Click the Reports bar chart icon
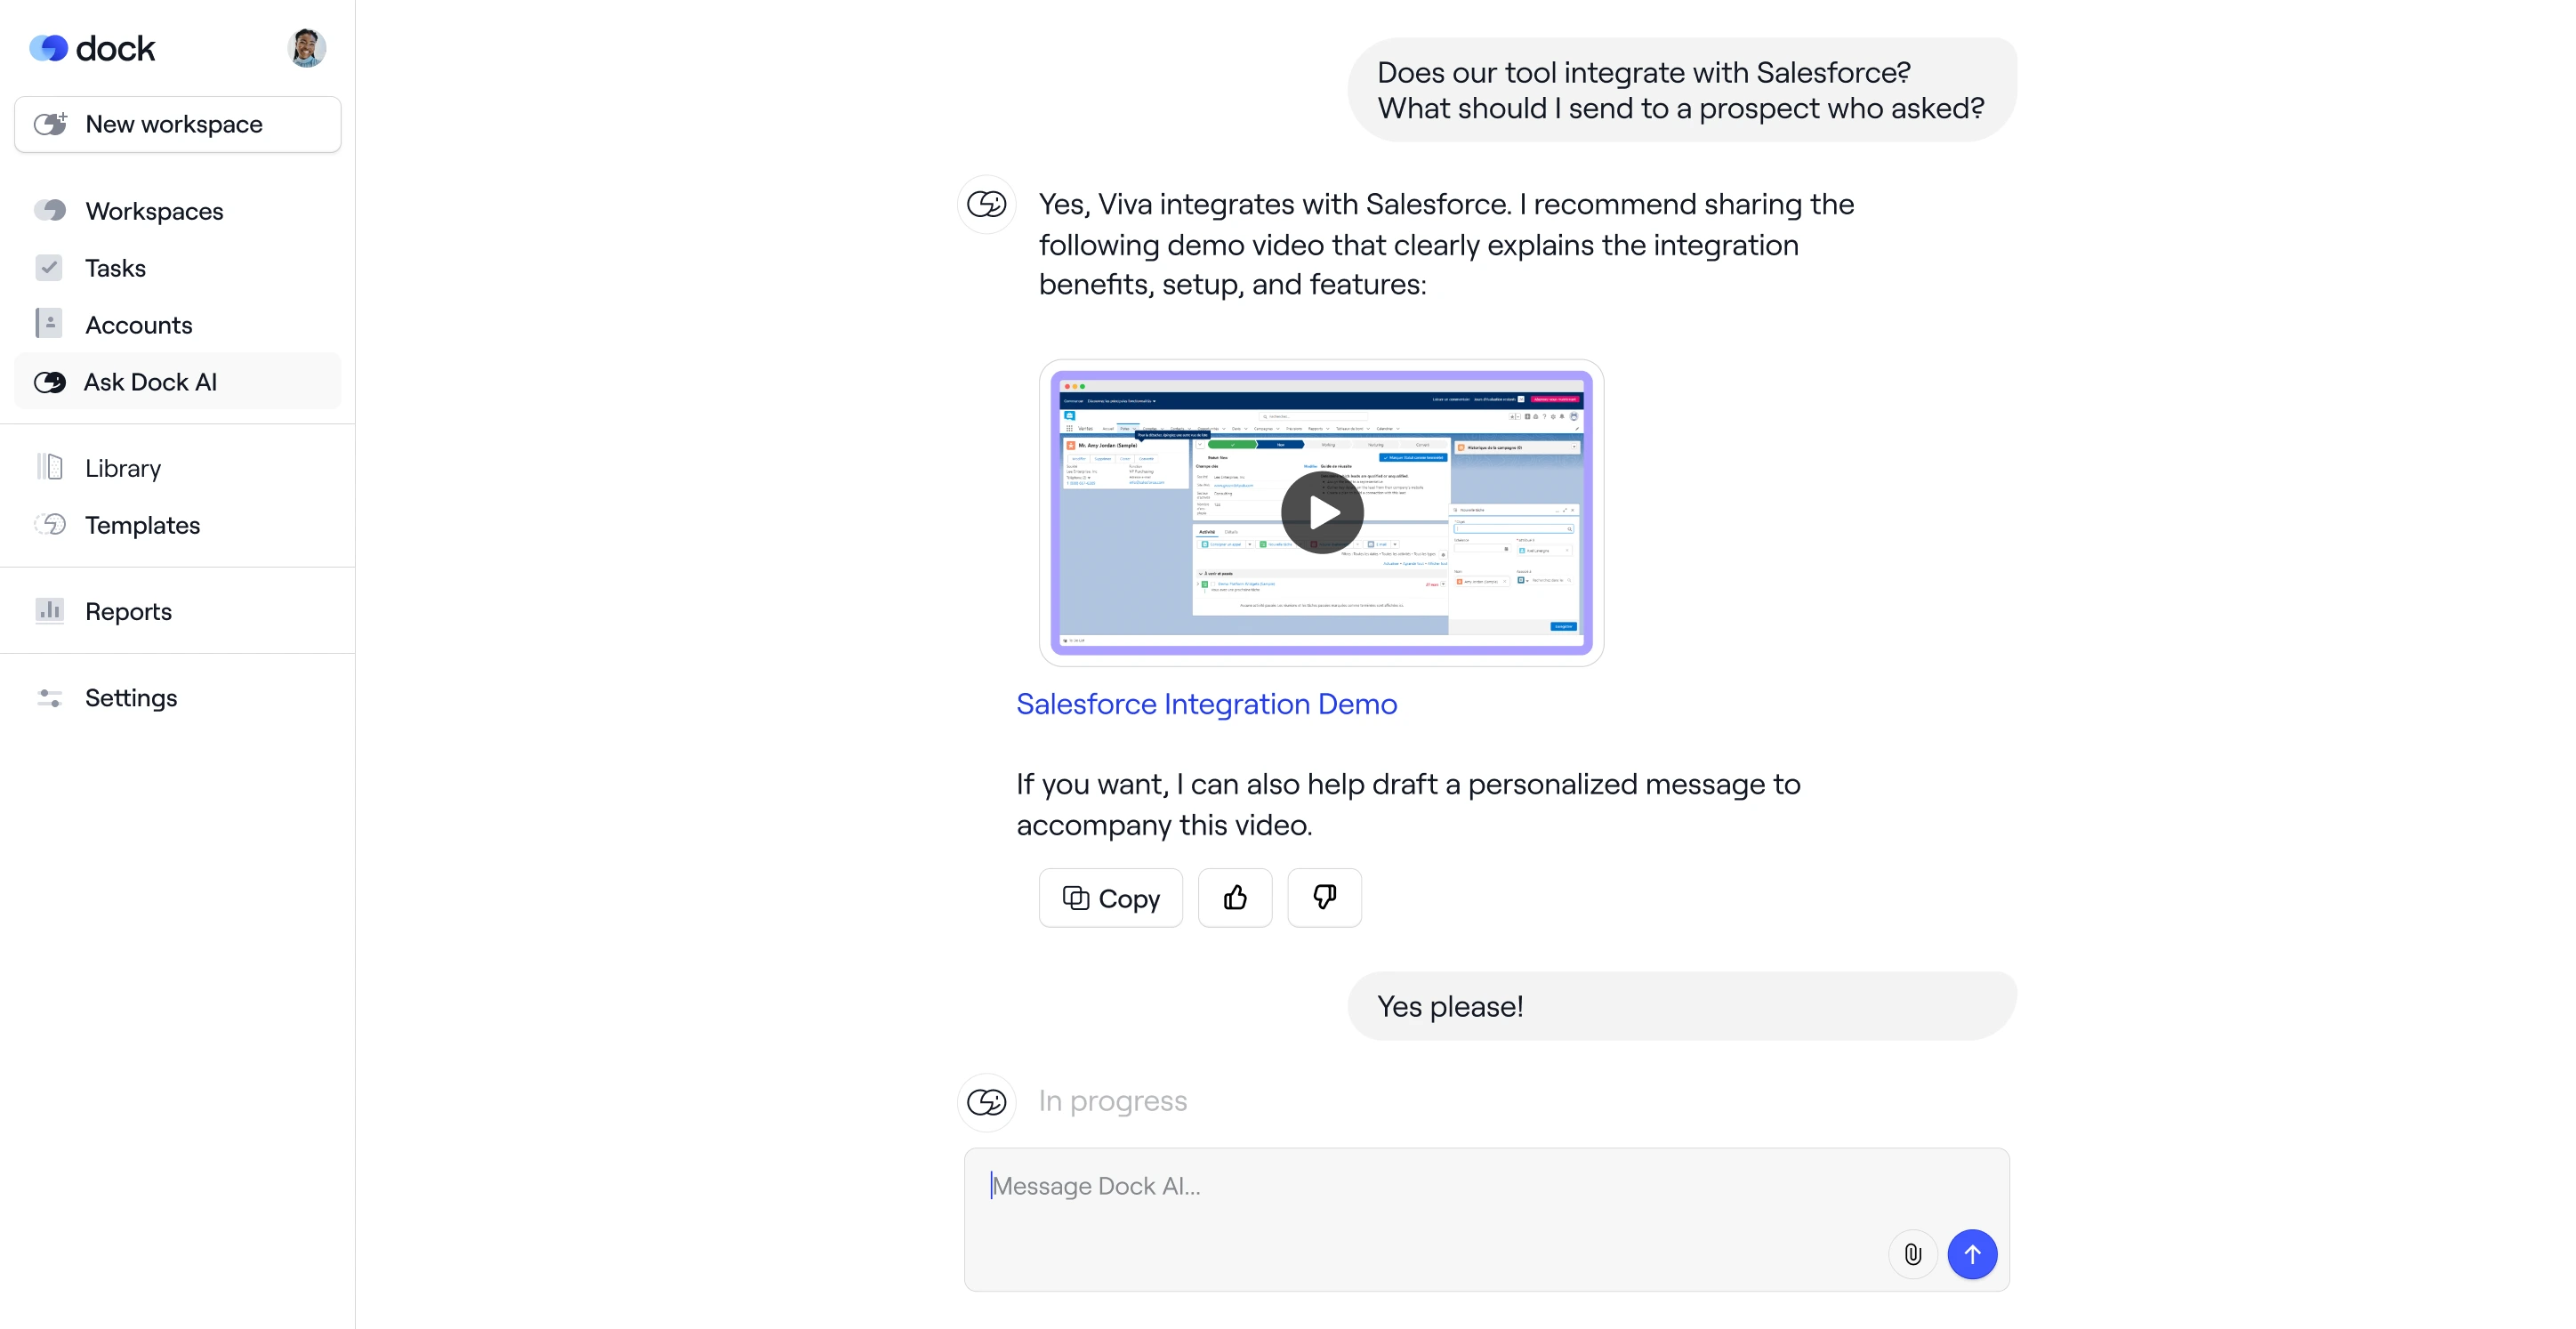This screenshot has height=1329, width=2576. click(49, 611)
